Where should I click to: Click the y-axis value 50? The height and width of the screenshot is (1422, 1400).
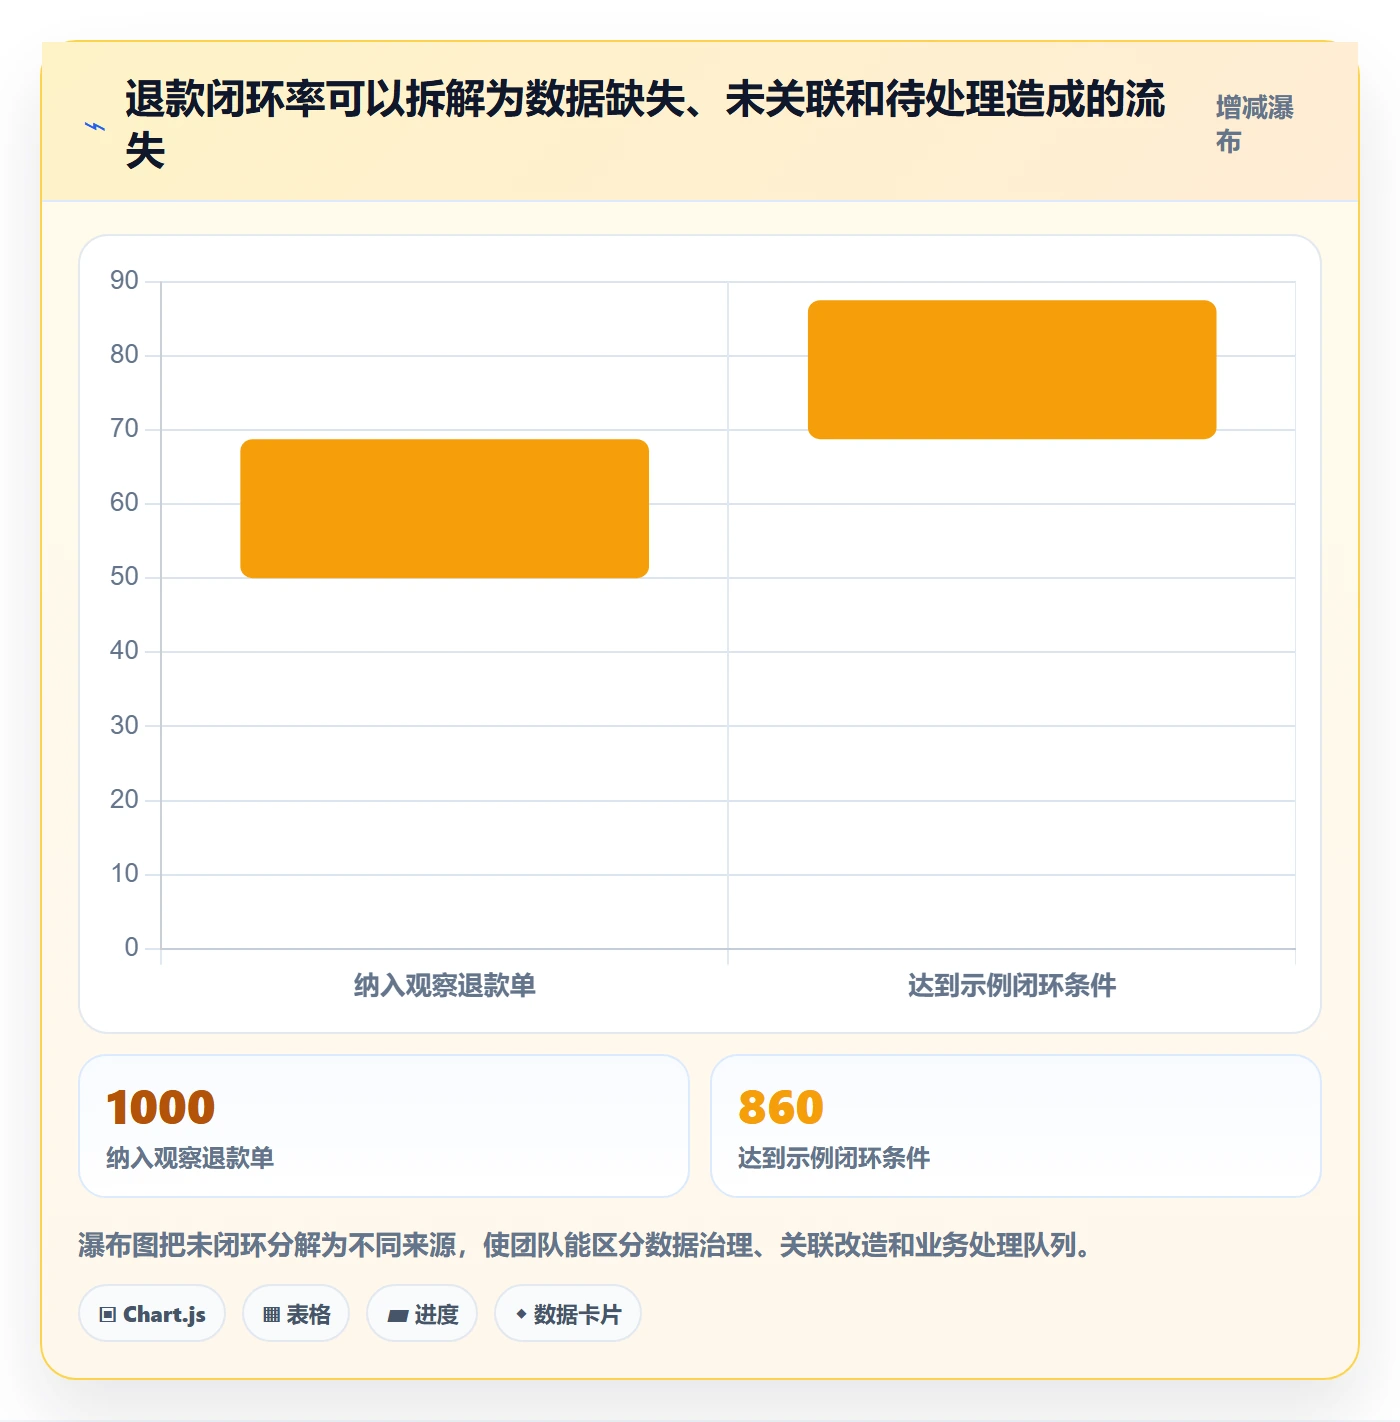point(124,577)
